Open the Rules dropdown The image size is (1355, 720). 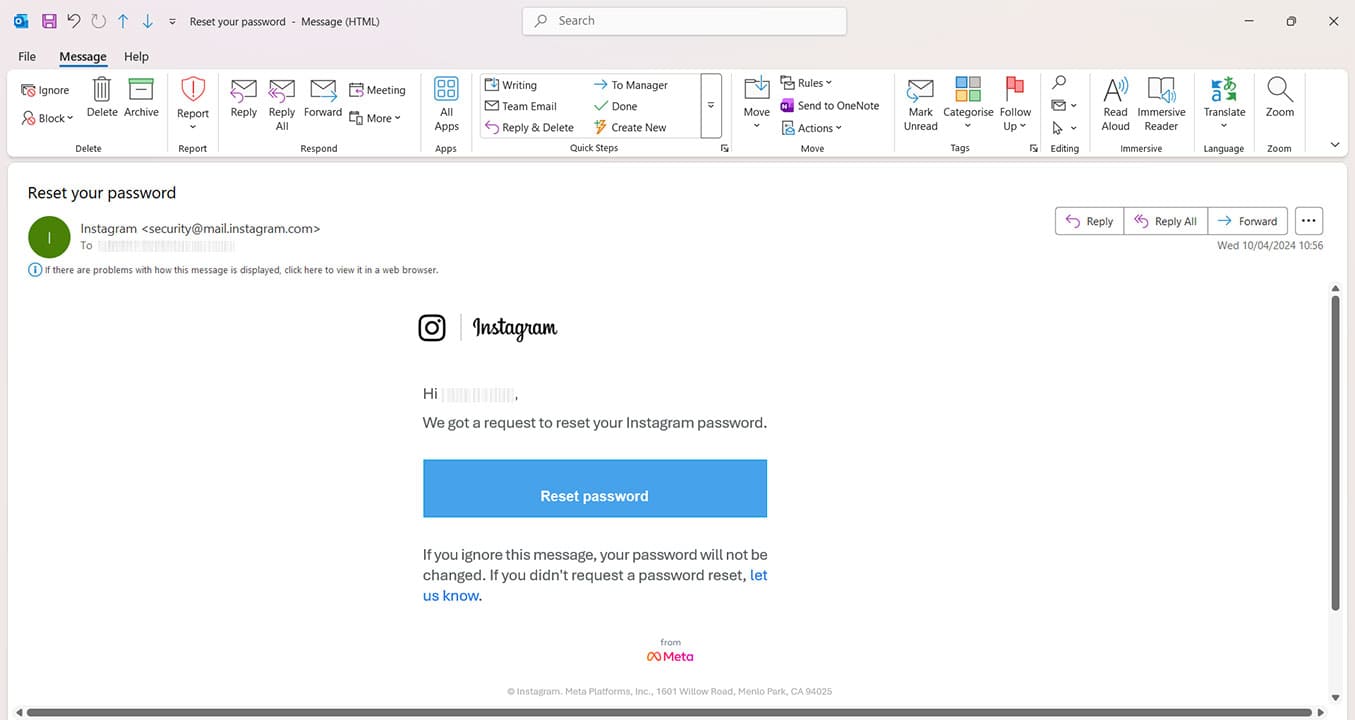(x=806, y=83)
